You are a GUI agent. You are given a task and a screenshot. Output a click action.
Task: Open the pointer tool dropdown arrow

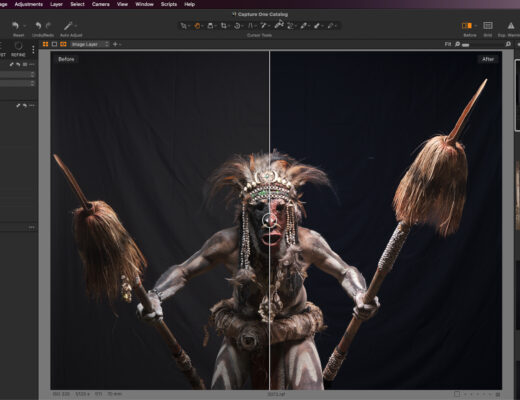tap(188, 26)
